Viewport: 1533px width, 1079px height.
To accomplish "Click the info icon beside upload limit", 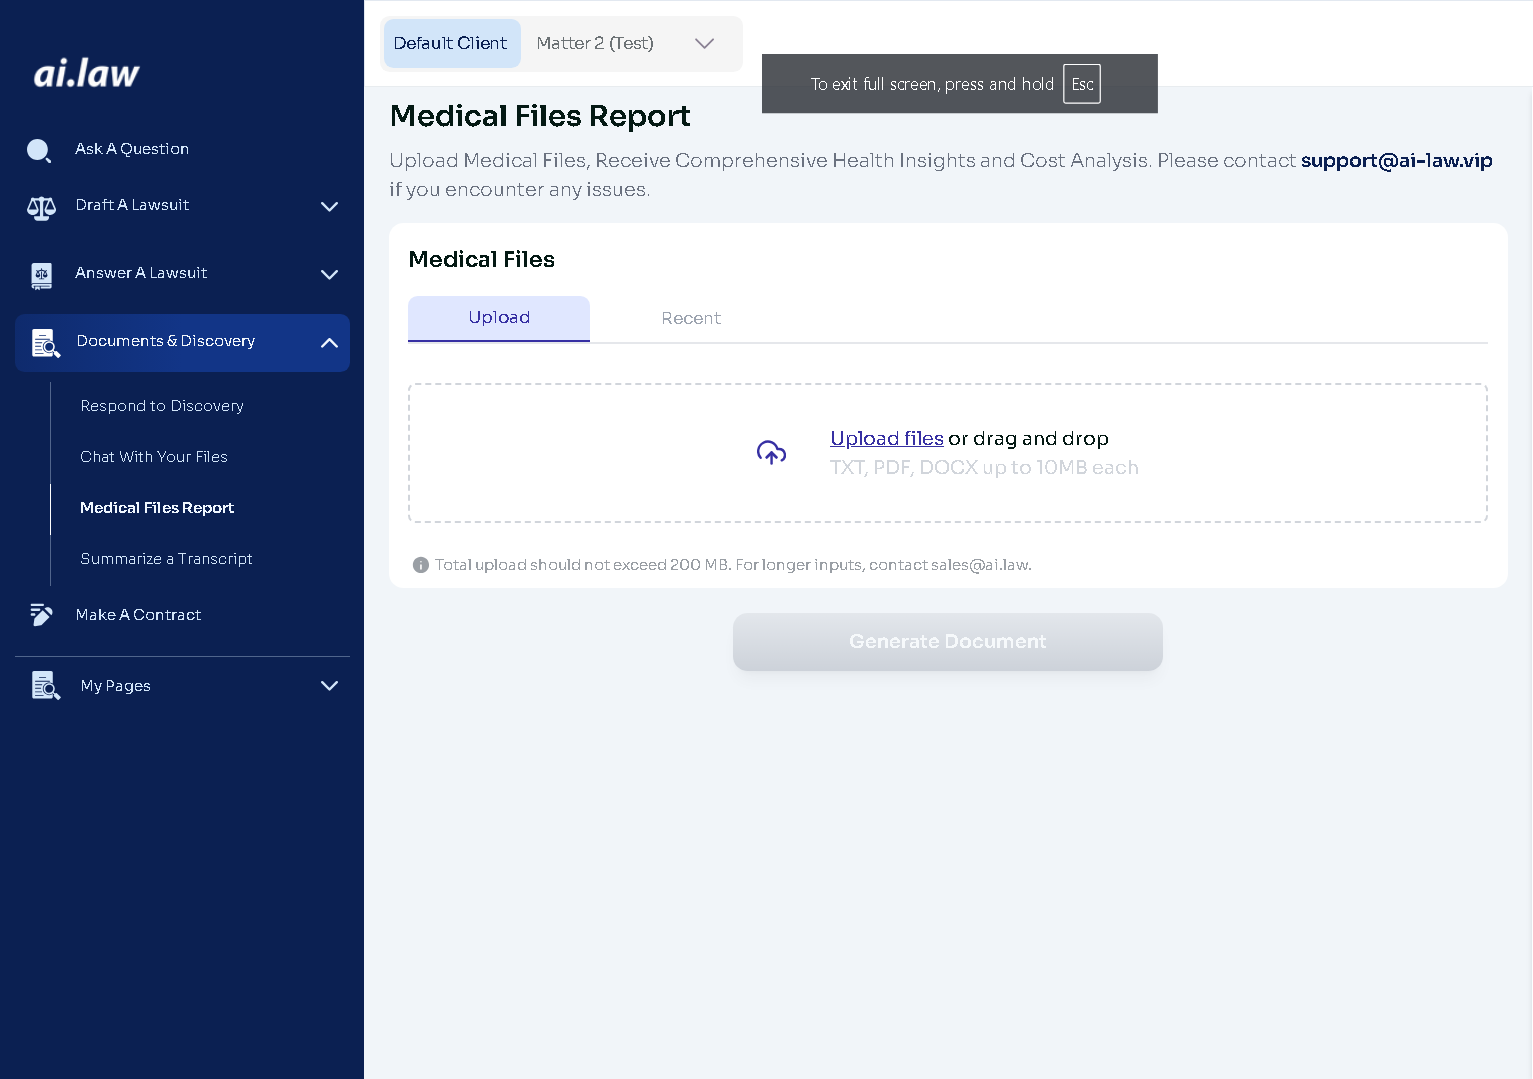I will click(421, 565).
